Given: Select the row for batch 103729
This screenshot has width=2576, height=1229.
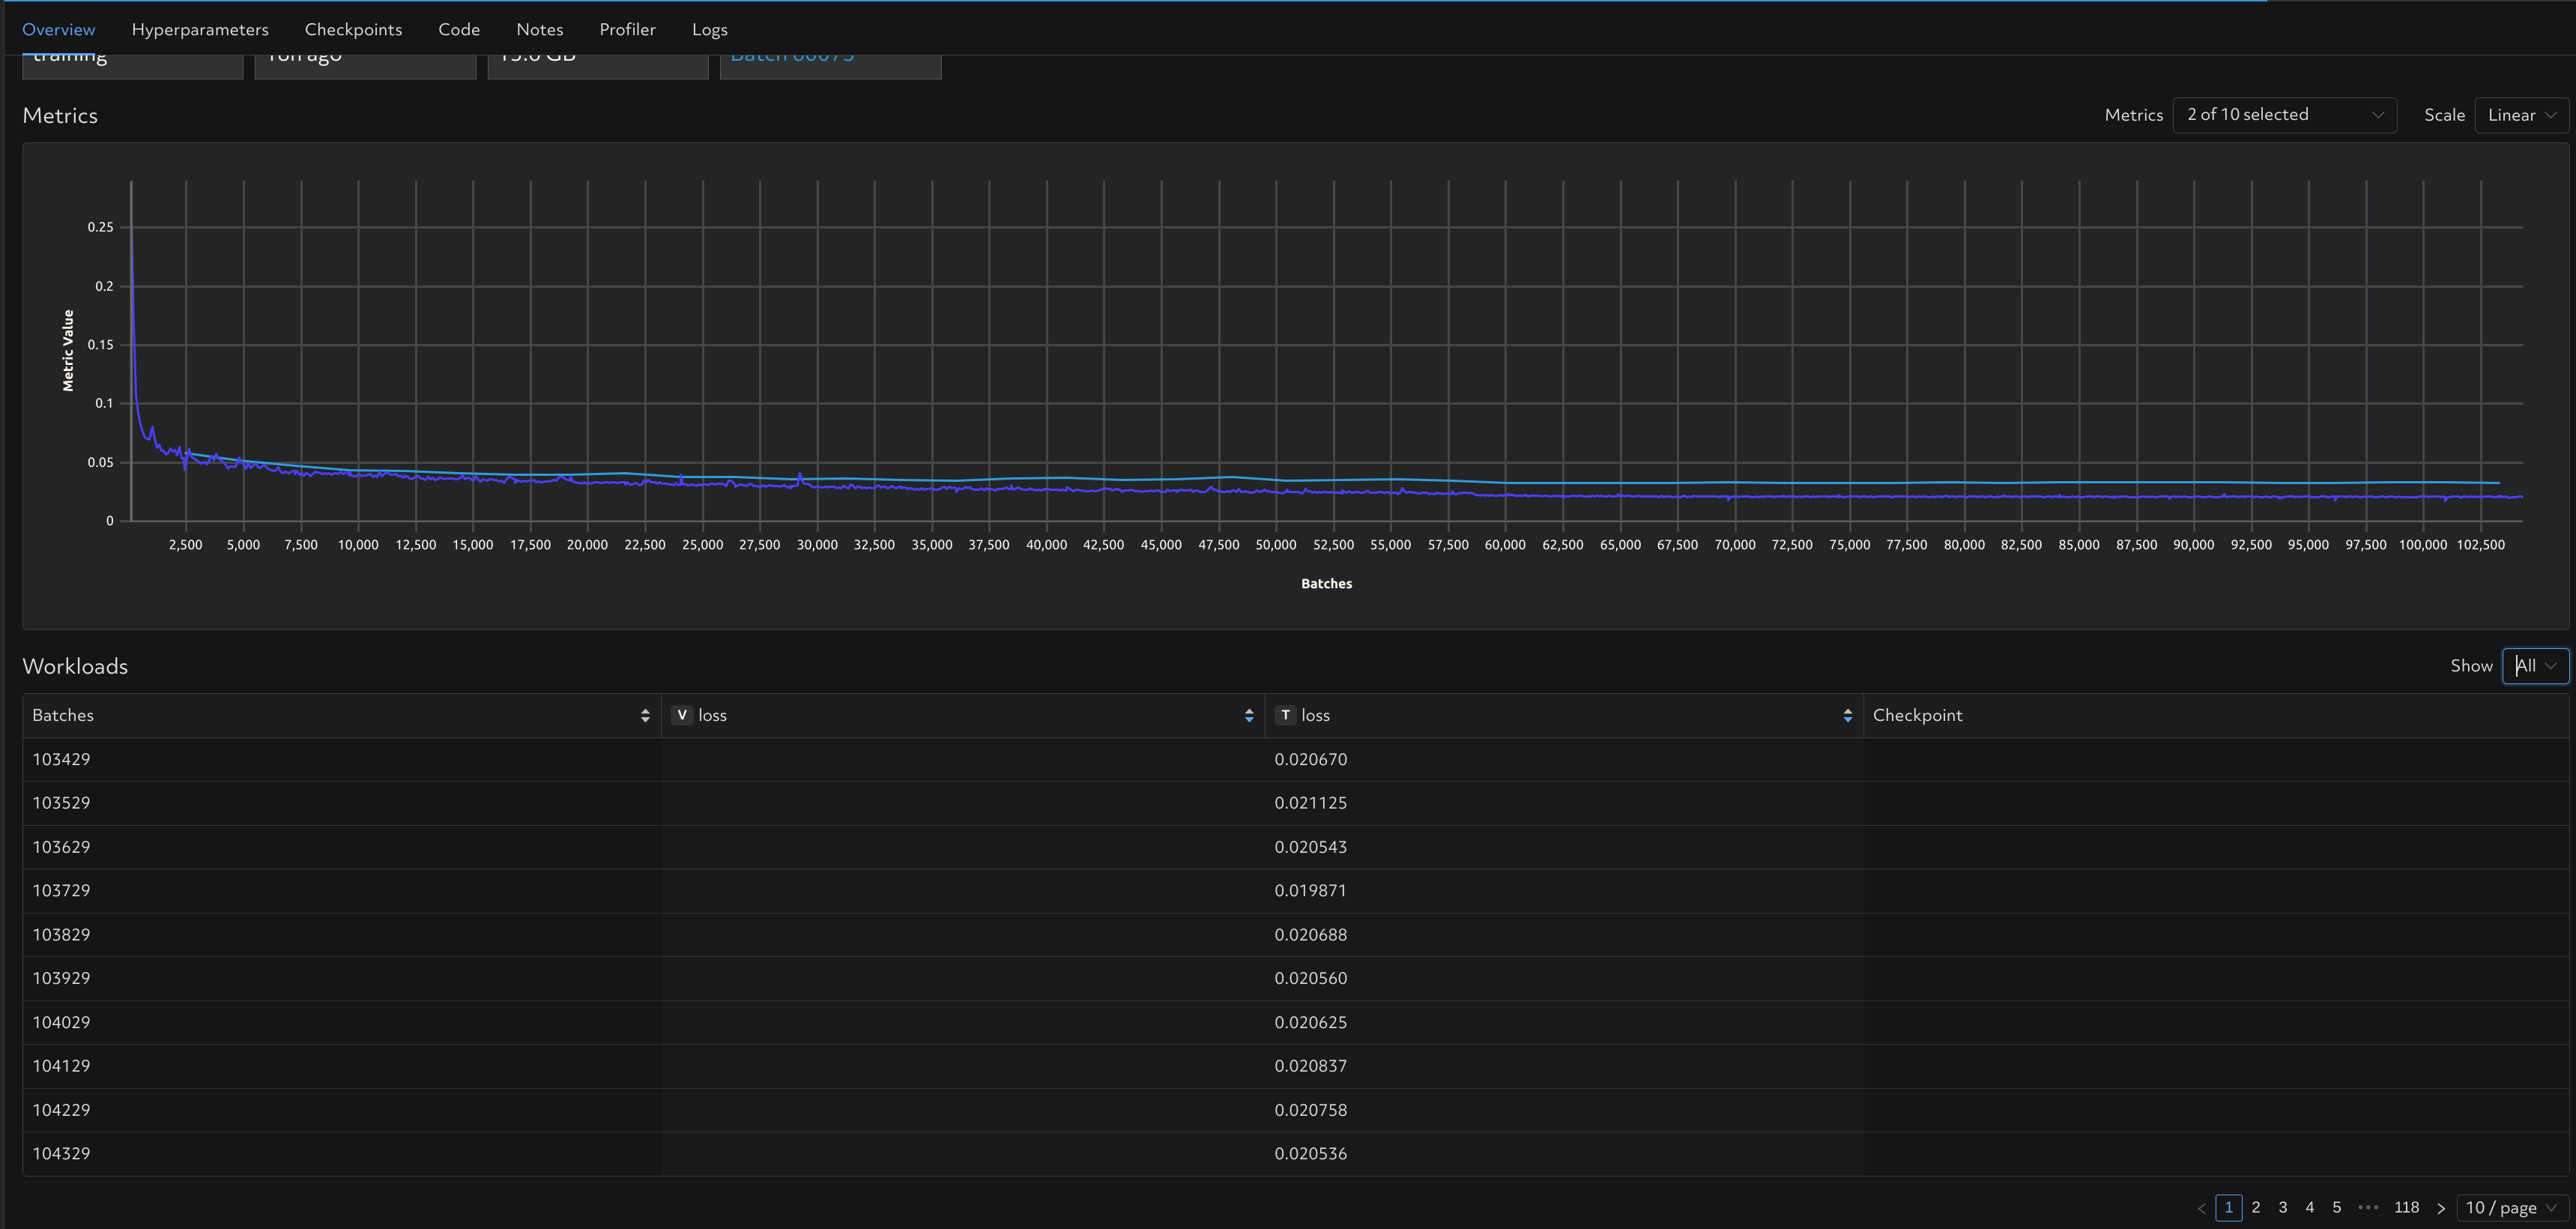Looking at the screenshot, I should tap(61, 890).
